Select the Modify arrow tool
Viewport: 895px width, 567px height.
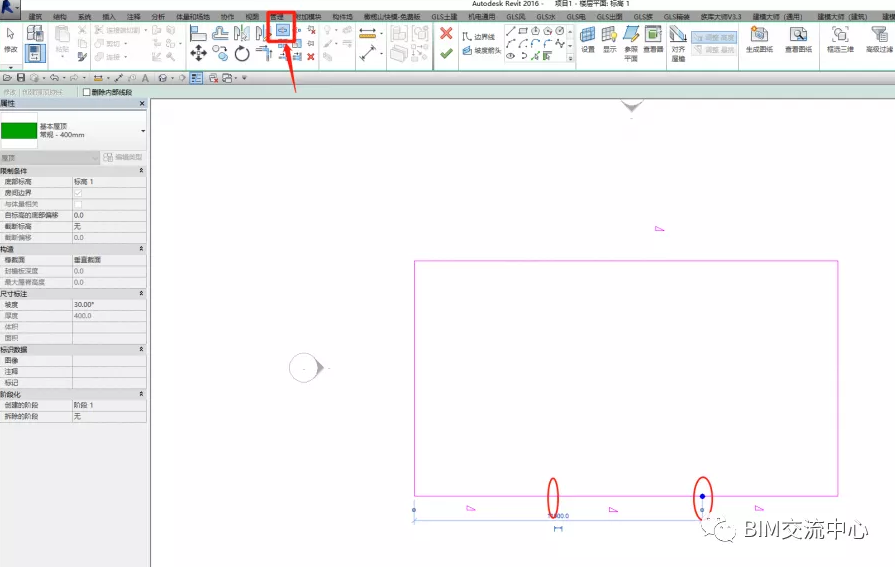10,34
